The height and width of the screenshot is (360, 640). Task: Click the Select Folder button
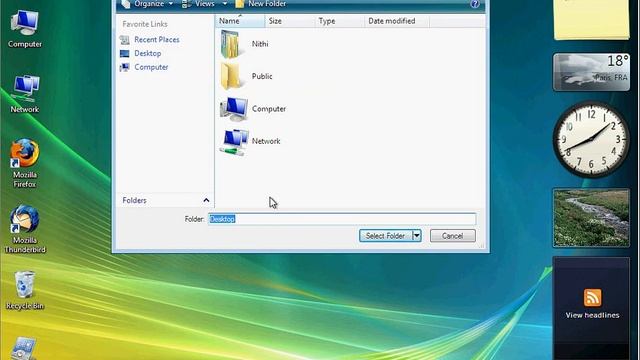(385, 236)
